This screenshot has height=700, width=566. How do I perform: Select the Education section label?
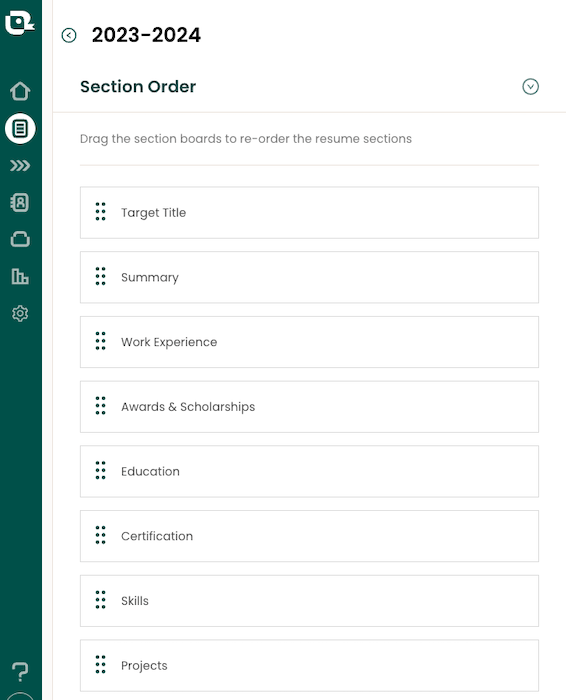point(150,471)
